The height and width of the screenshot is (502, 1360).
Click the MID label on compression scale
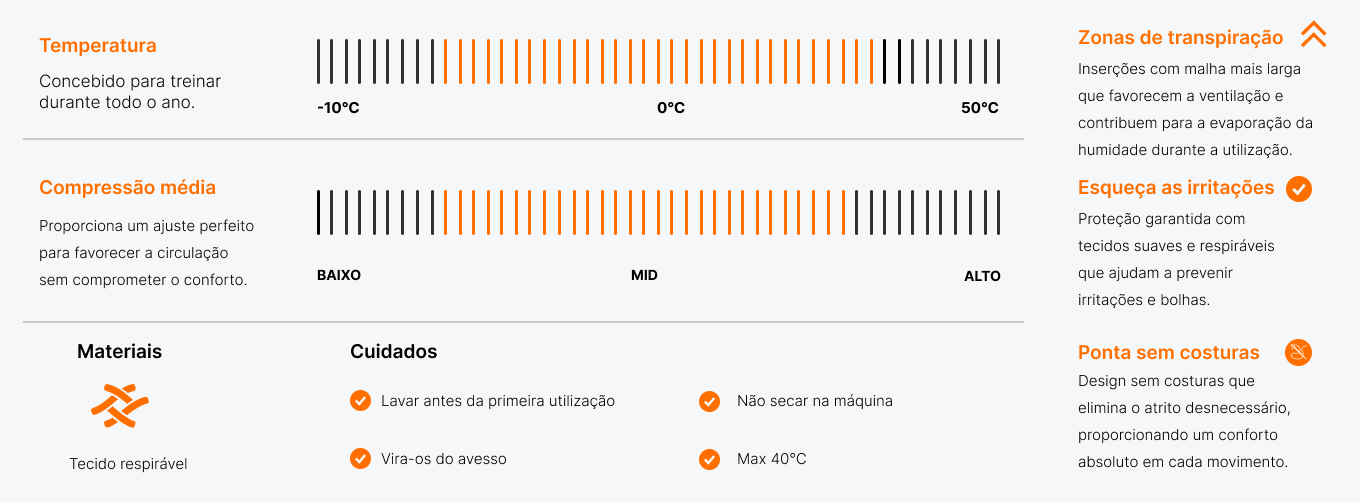tap(644, 275)
